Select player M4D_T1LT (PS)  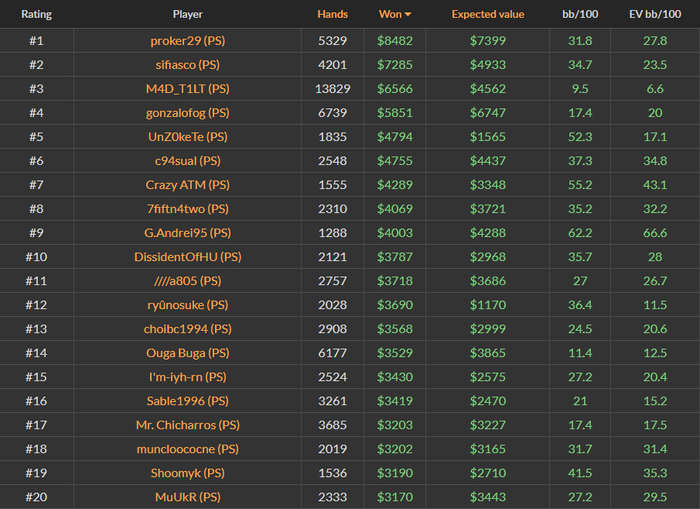pos(187,89)
